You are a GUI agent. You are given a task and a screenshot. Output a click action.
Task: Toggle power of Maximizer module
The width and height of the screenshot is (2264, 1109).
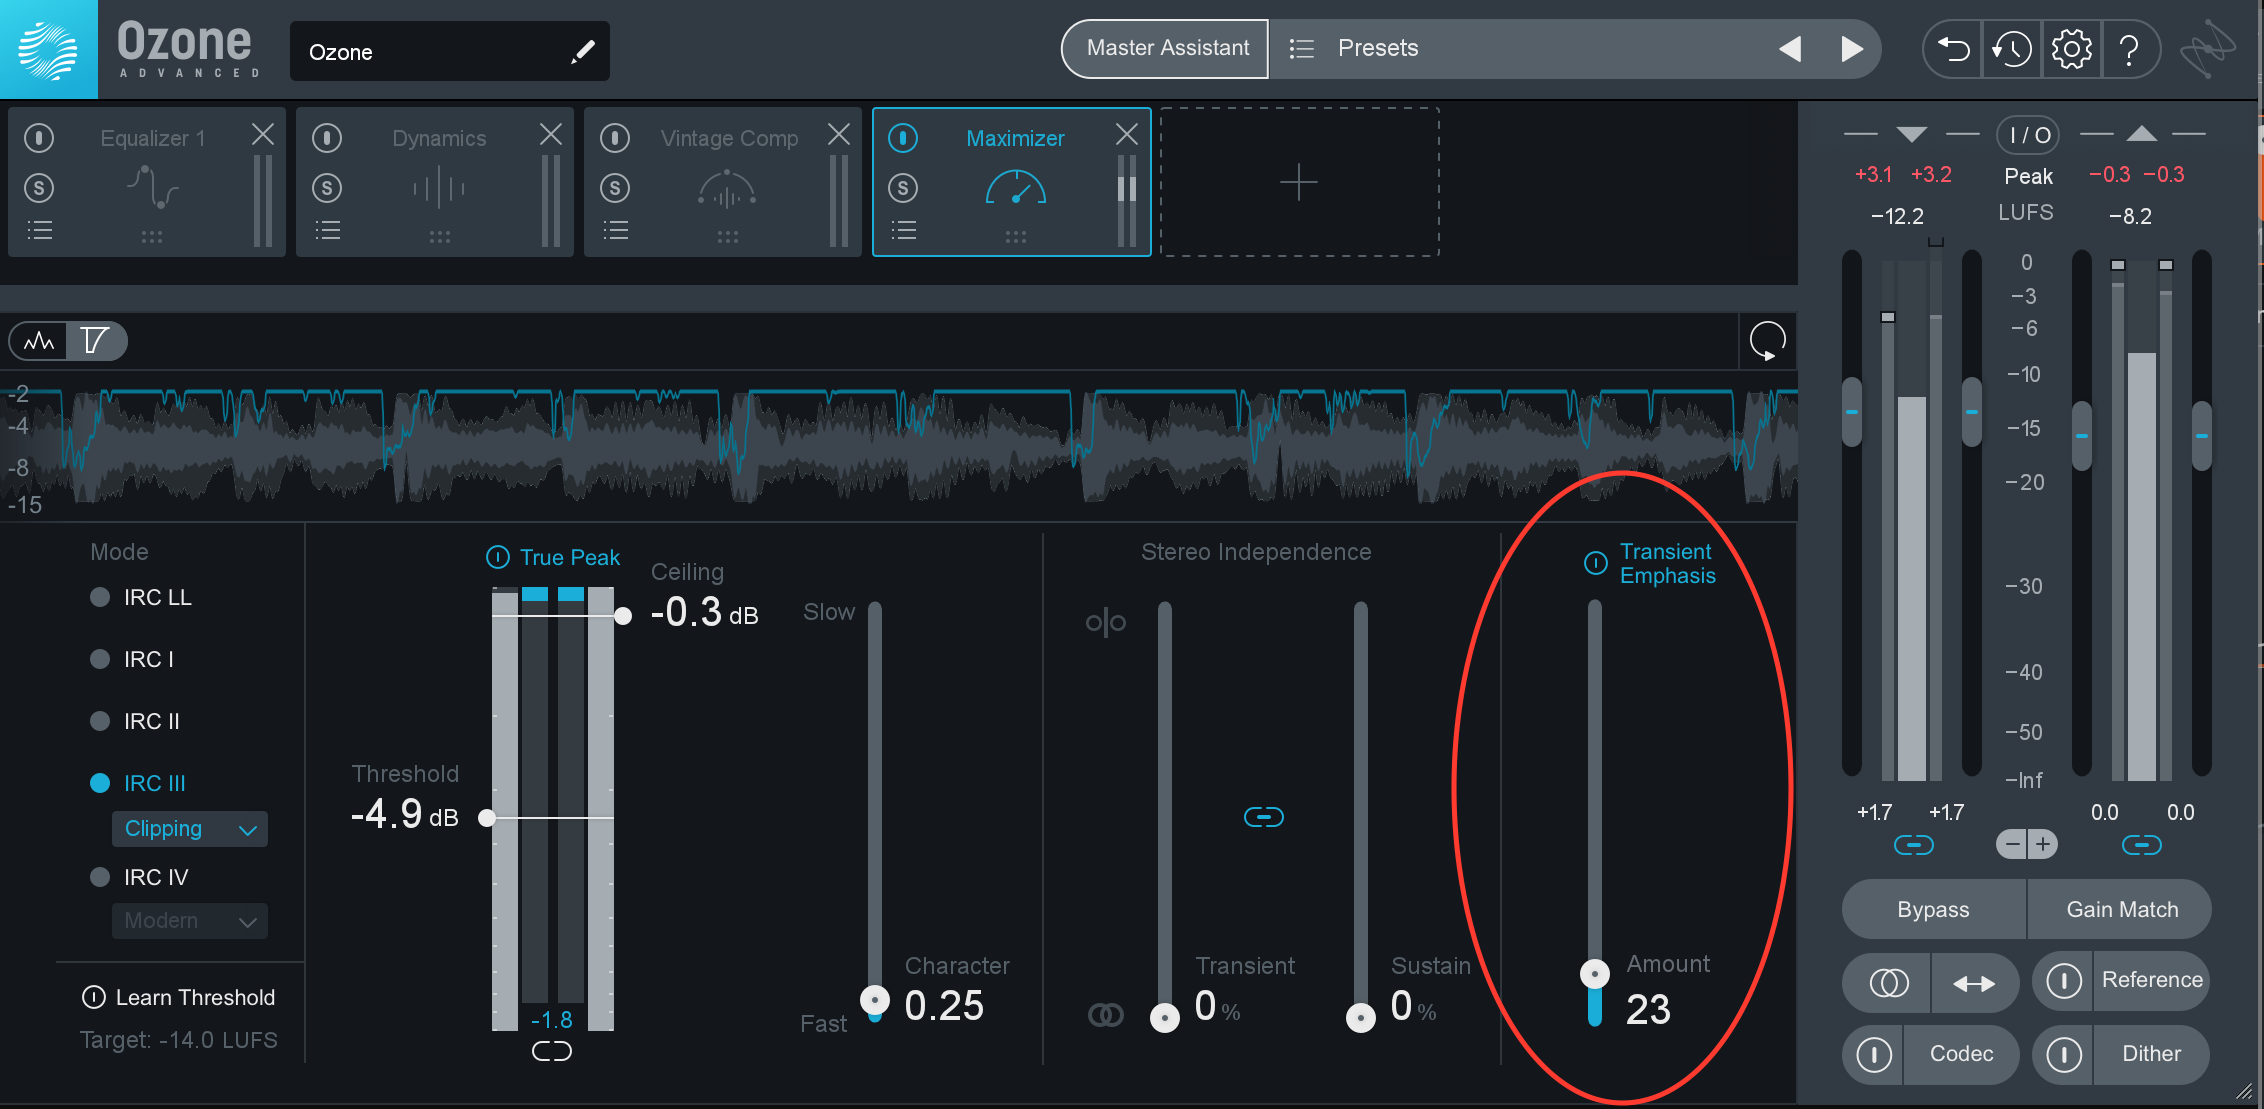click(903, 137)
